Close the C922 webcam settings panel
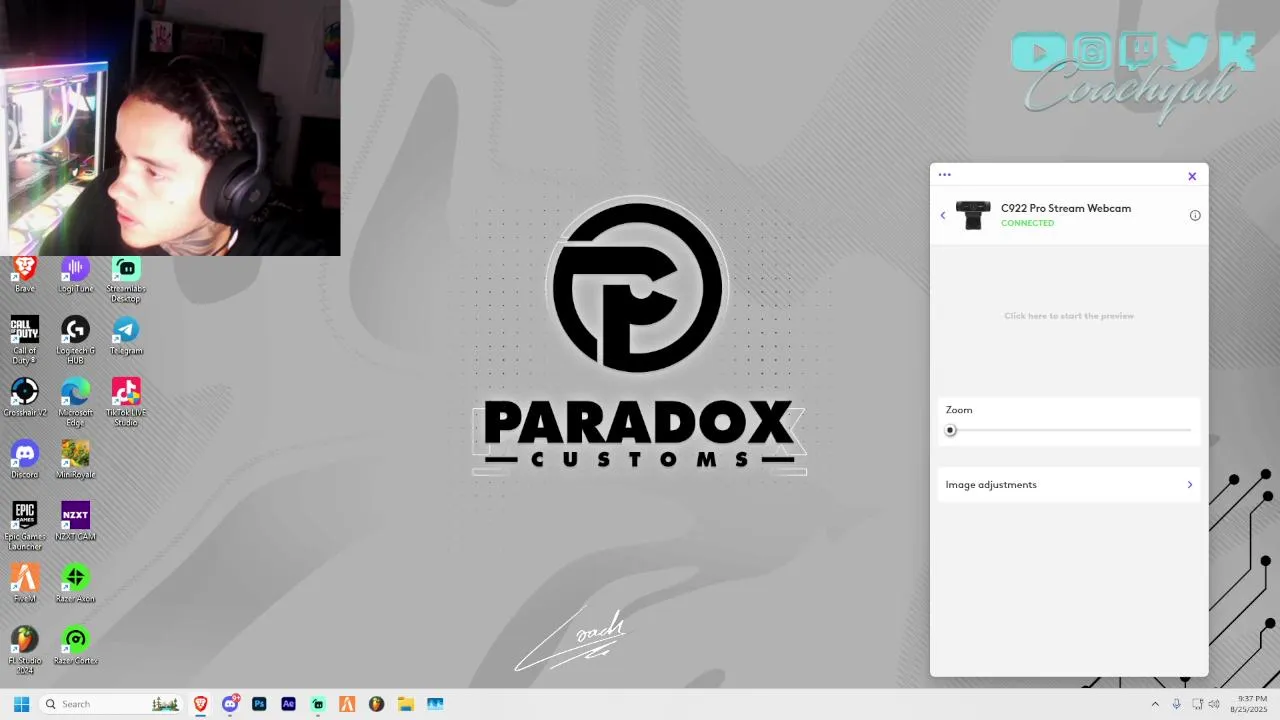This screenshot has height=720, width=1280. tap(1192, 176)
